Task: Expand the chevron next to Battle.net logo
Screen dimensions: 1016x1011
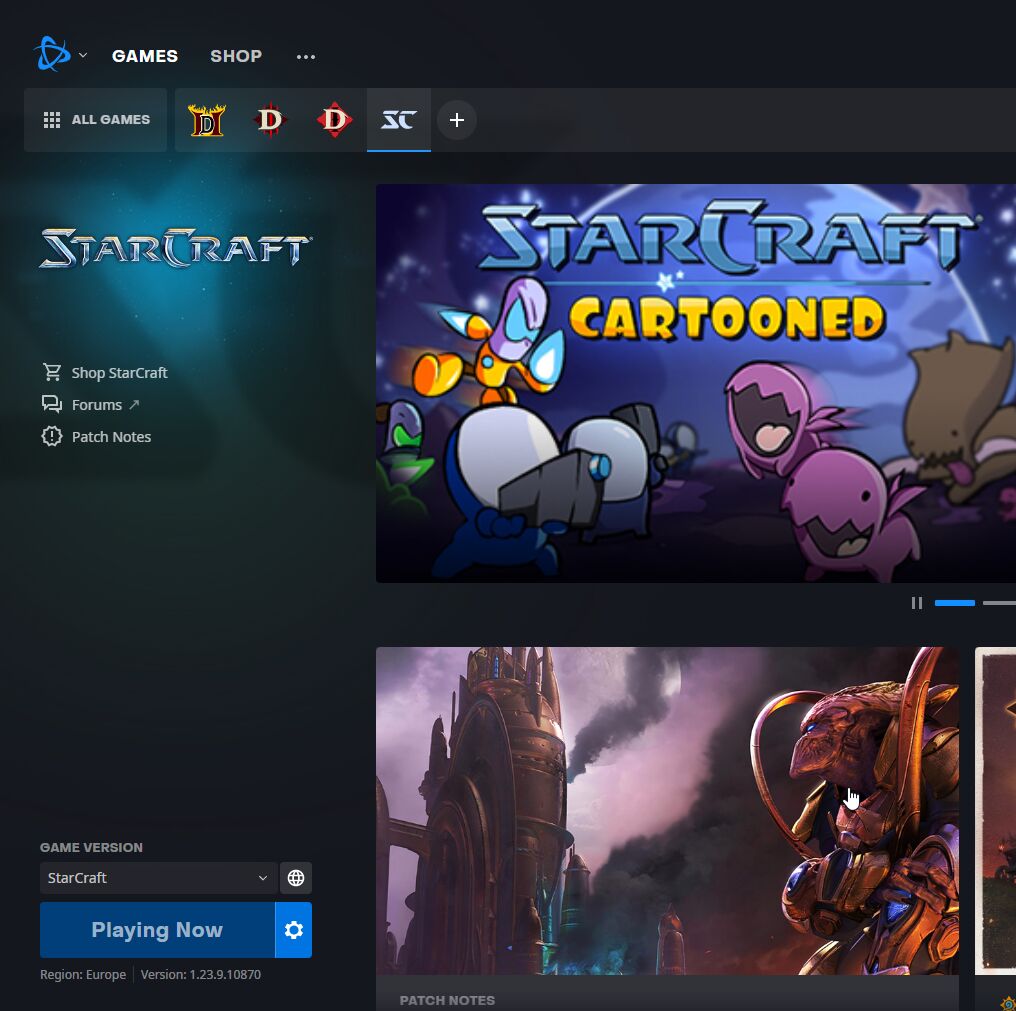Action: tap(83, 55)
